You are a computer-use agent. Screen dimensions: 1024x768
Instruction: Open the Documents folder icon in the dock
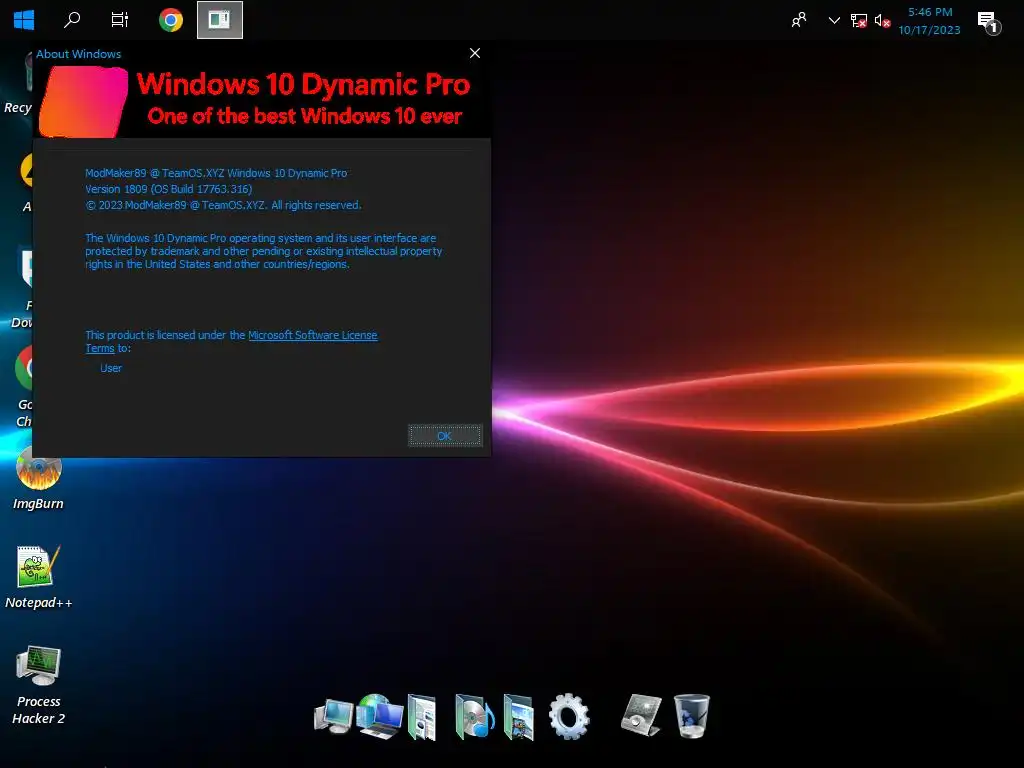coord(422,716)
